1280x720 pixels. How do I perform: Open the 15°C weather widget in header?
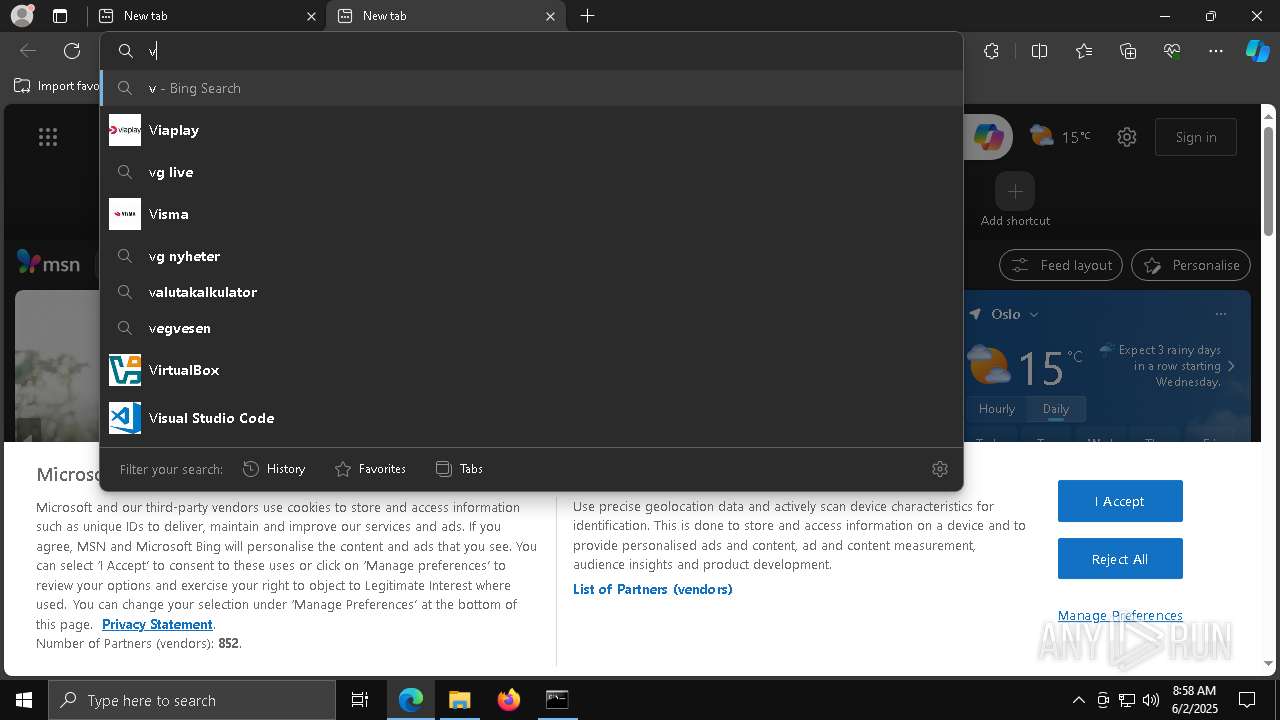point(1060,137)
